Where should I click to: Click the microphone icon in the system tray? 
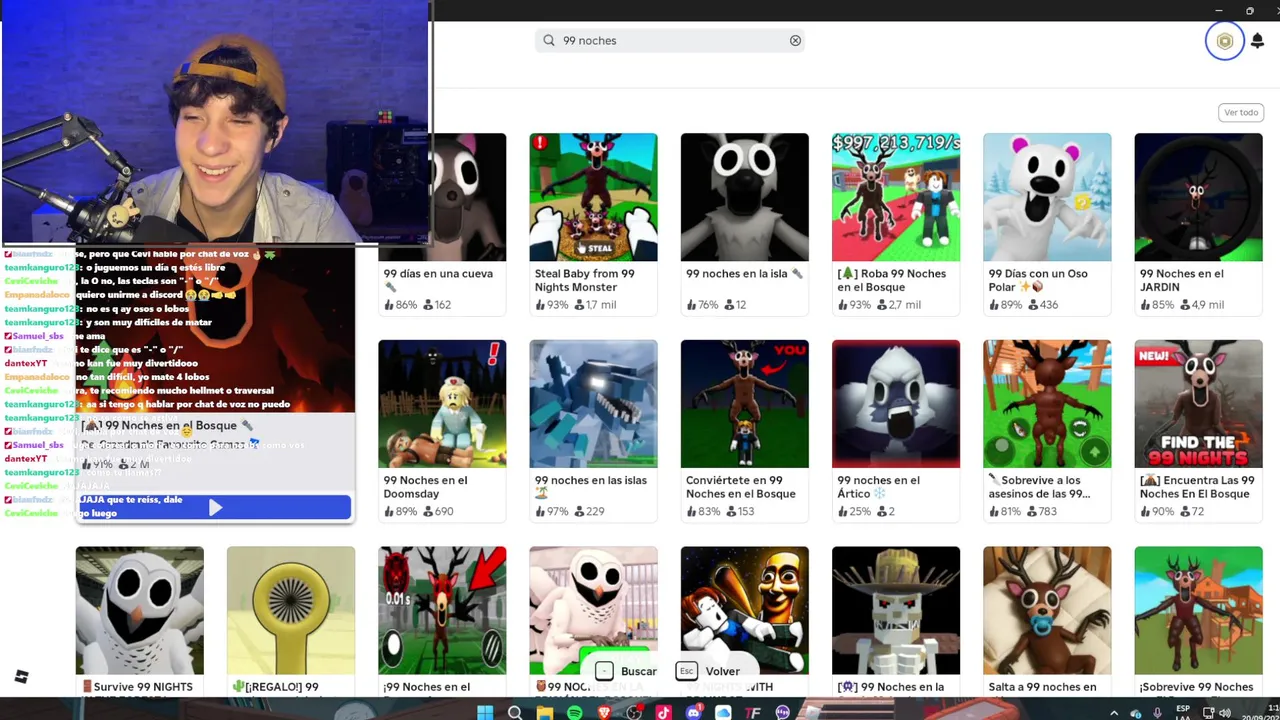point(1158,713)
